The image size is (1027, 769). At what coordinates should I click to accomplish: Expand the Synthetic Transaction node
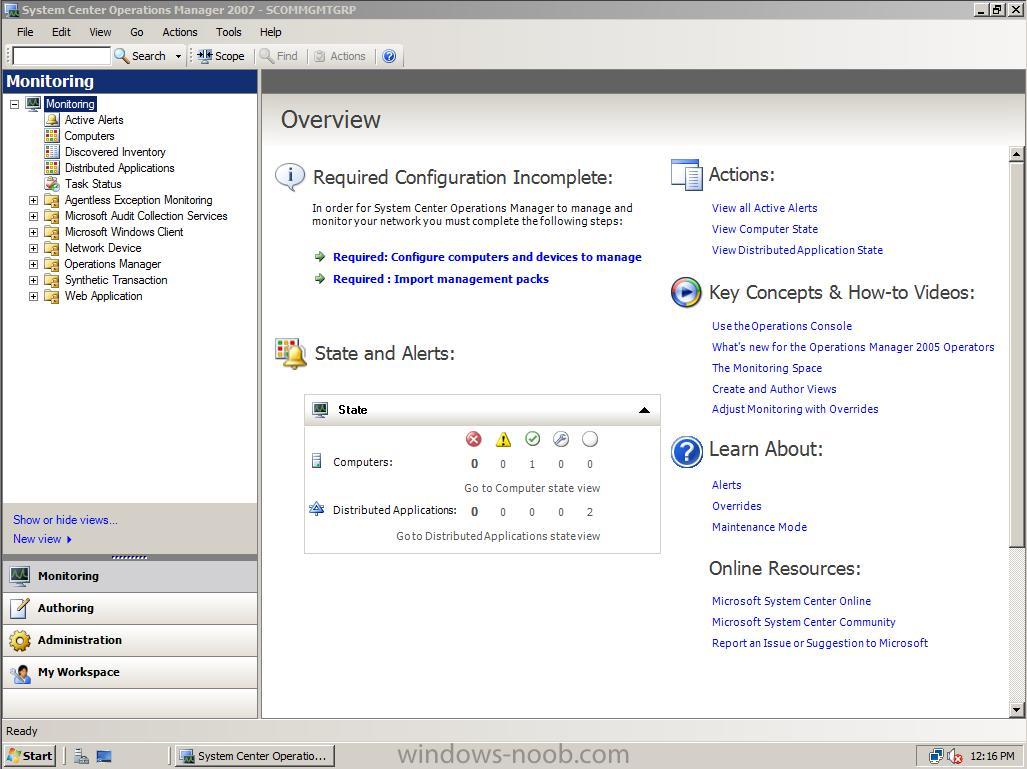coord(33,280)
